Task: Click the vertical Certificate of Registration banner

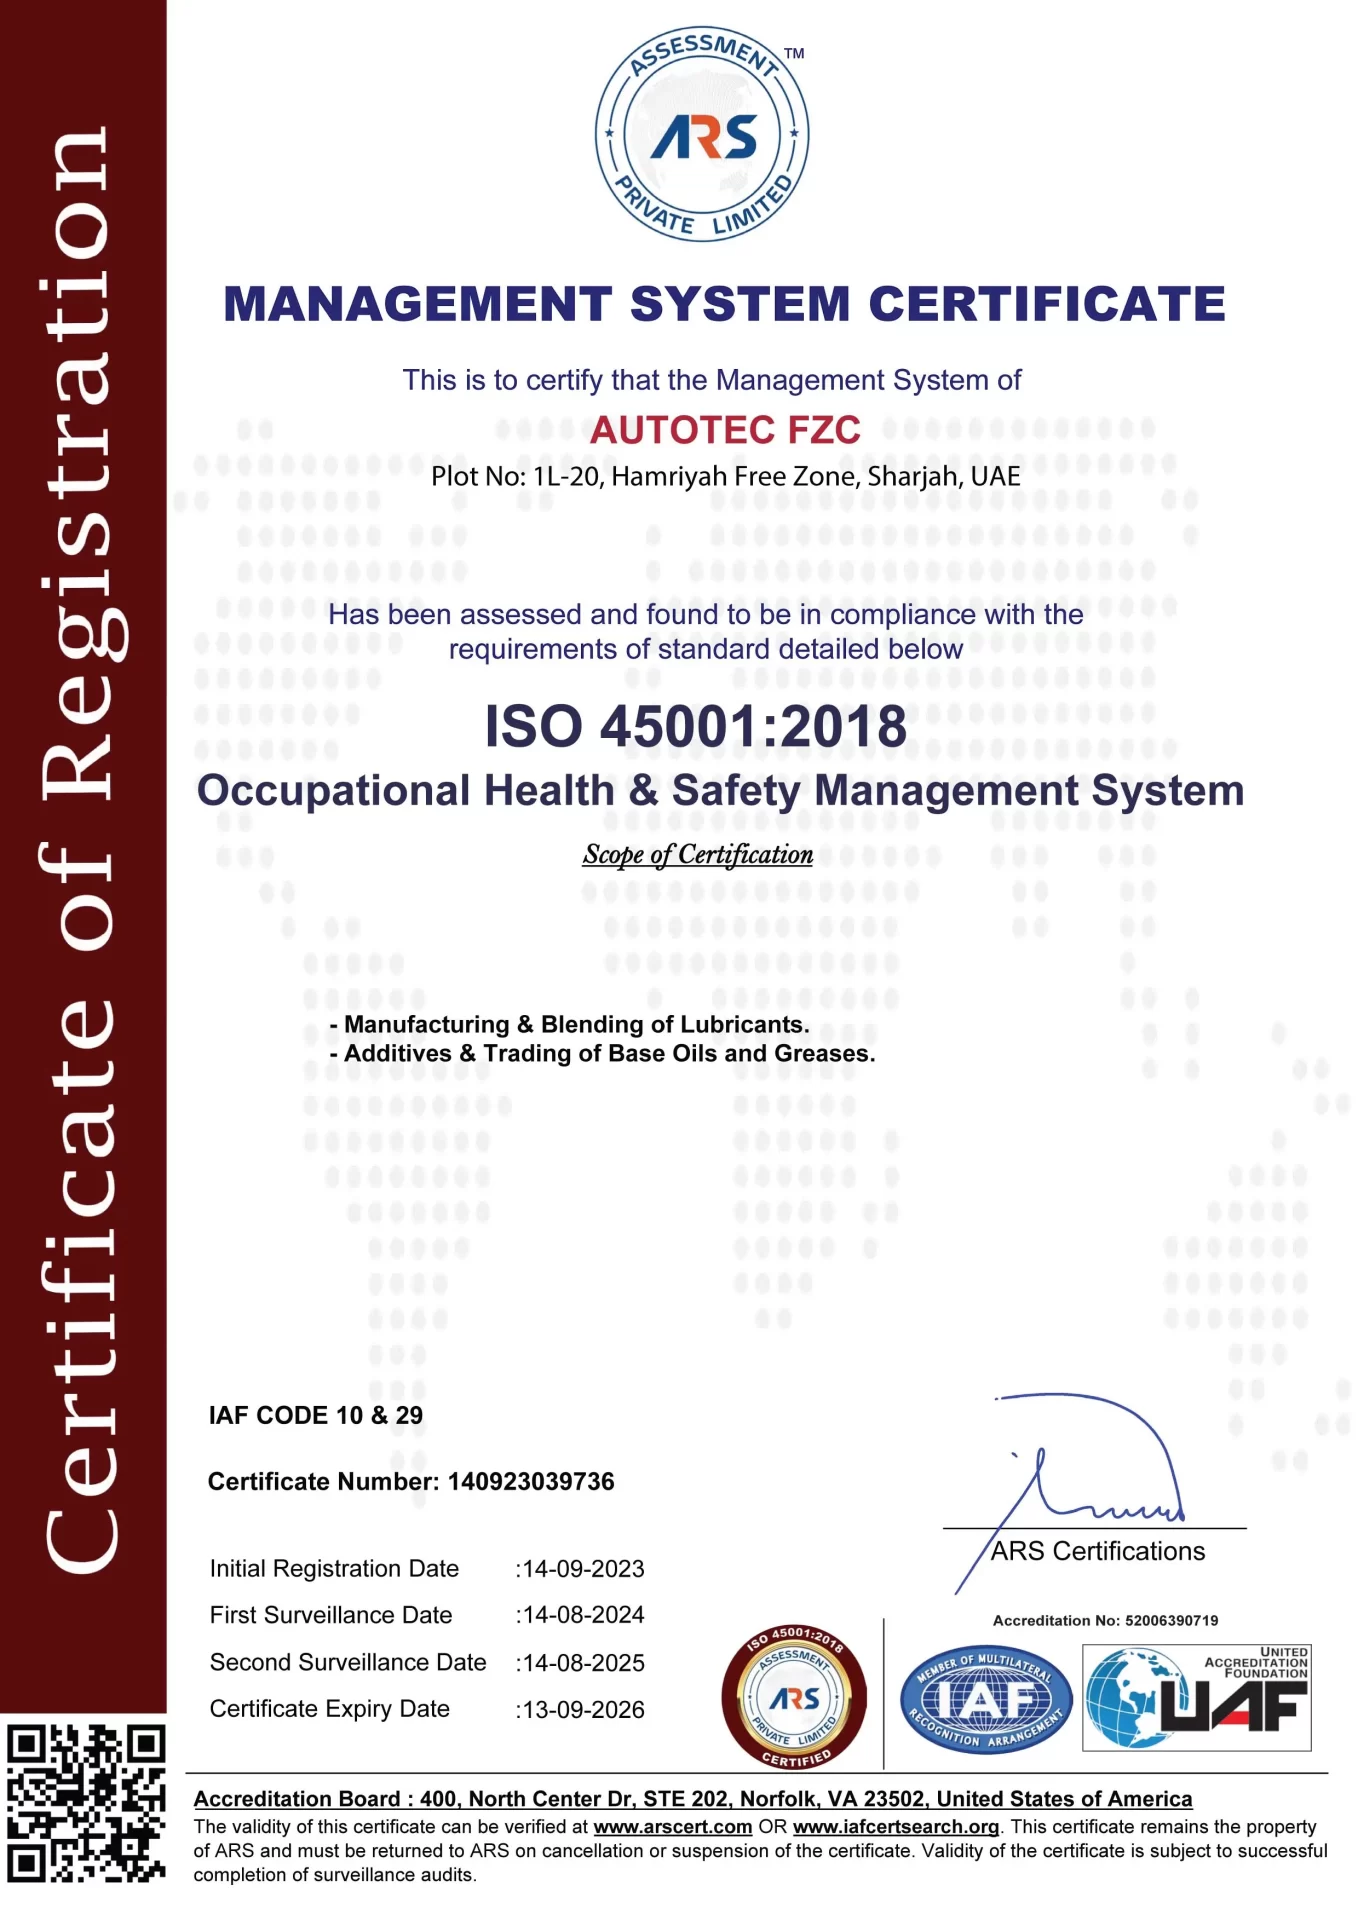Action: click(82, 850)
